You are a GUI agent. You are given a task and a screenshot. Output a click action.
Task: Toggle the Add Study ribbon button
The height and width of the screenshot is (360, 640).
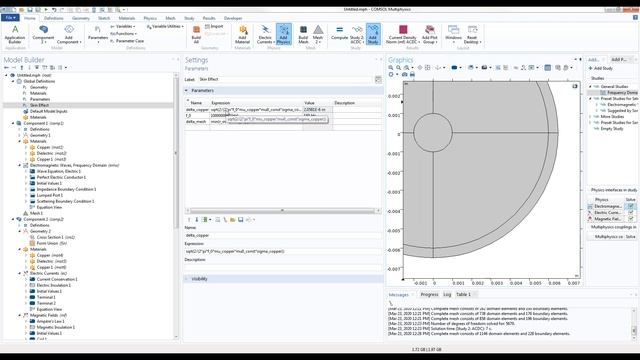373,34
